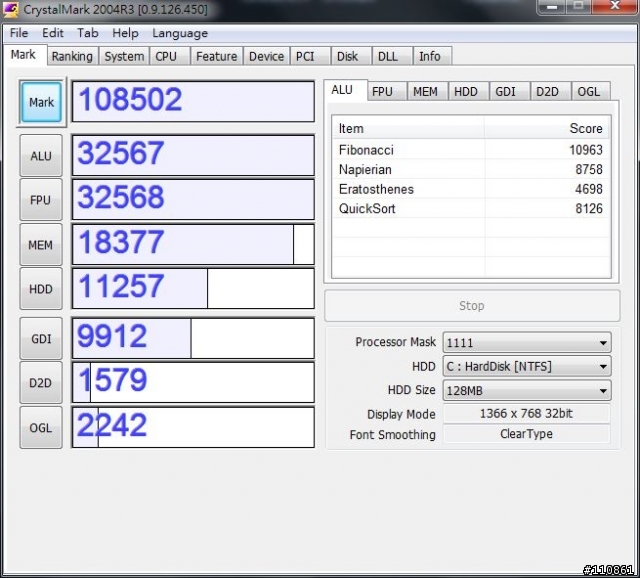Click Fibonacci score 10963
Viewport: 640px width, 578px height.
(586, 150)
